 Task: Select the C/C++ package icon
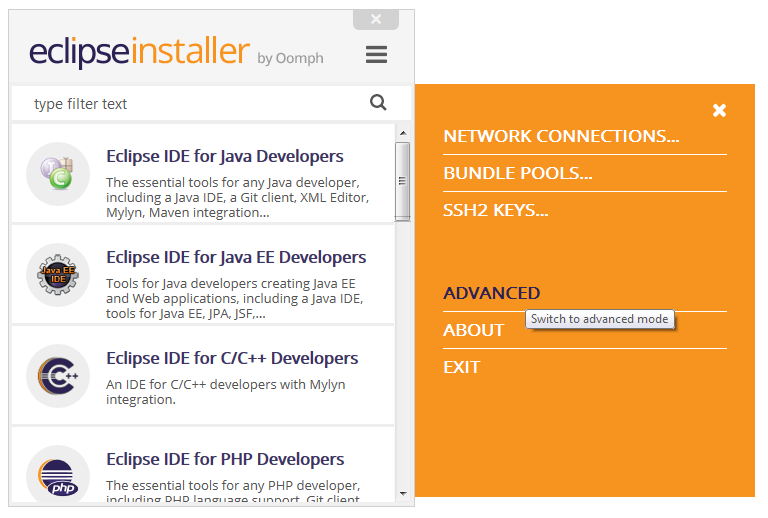tap(58, 376)
